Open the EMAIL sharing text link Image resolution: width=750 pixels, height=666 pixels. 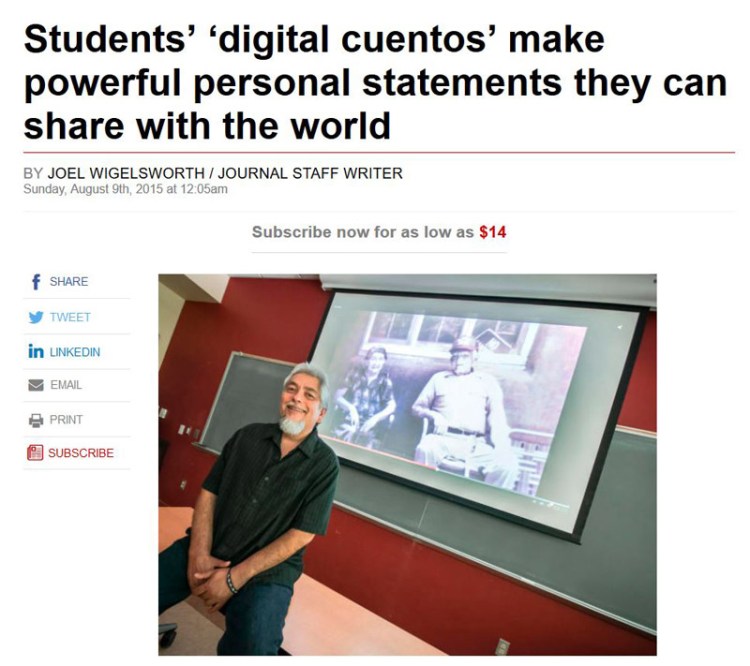66,385
